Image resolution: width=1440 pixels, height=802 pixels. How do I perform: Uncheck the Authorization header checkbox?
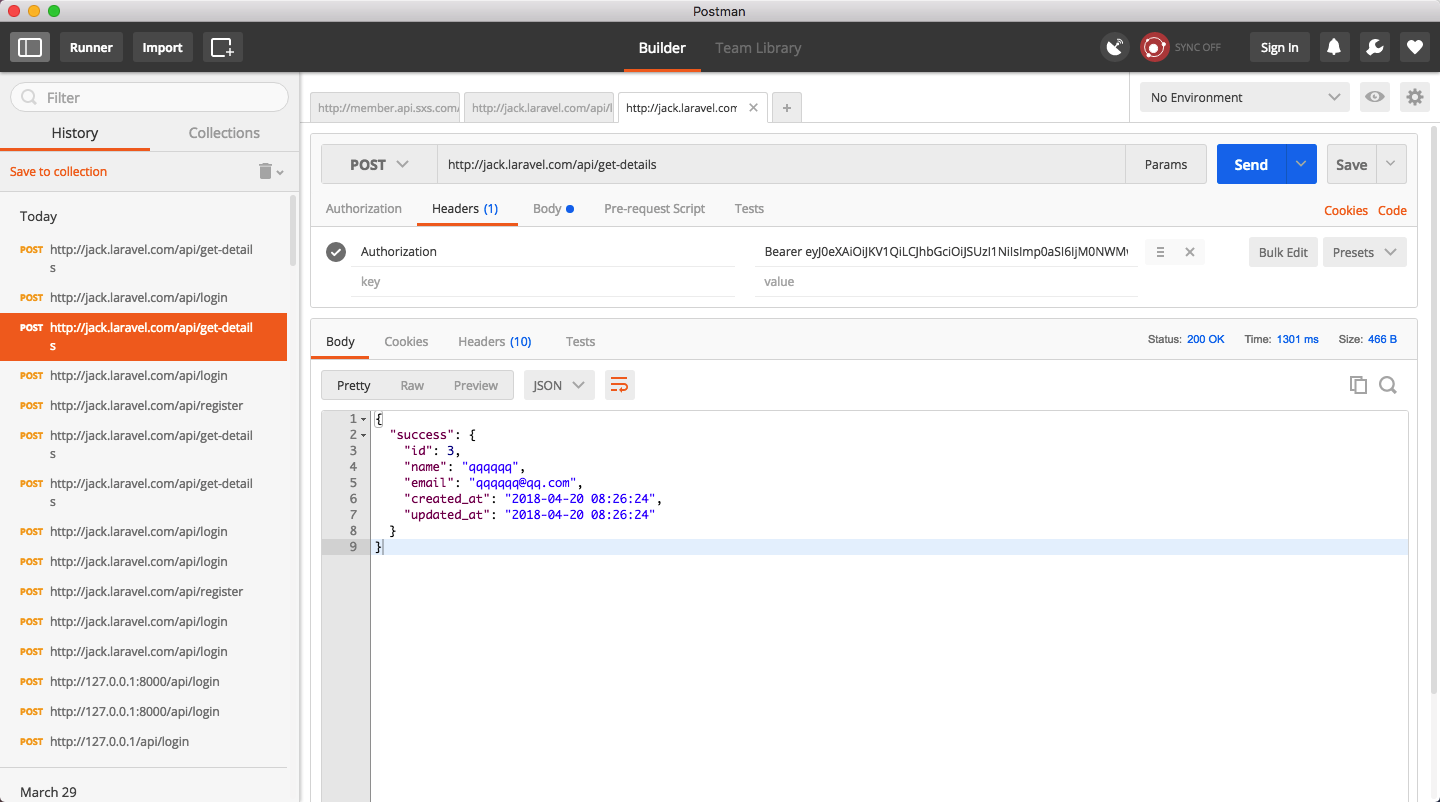(x=336, y=252)
